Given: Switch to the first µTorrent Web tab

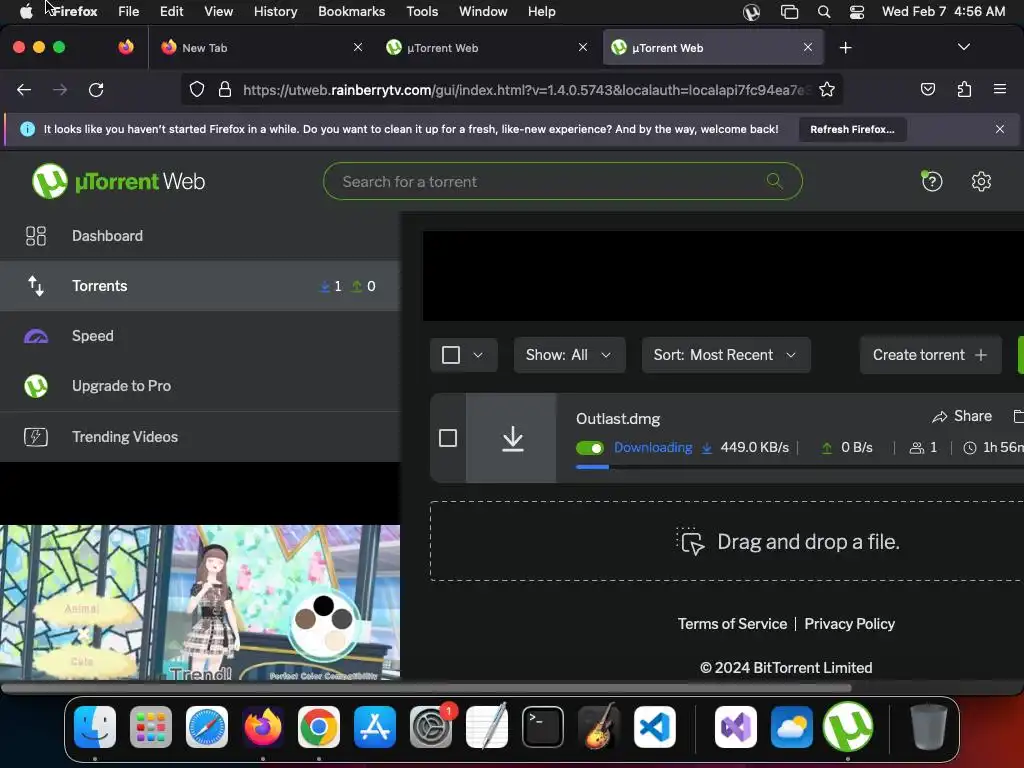Looking at the screenshot, I should pyautogui.click(x=487, y=48).
